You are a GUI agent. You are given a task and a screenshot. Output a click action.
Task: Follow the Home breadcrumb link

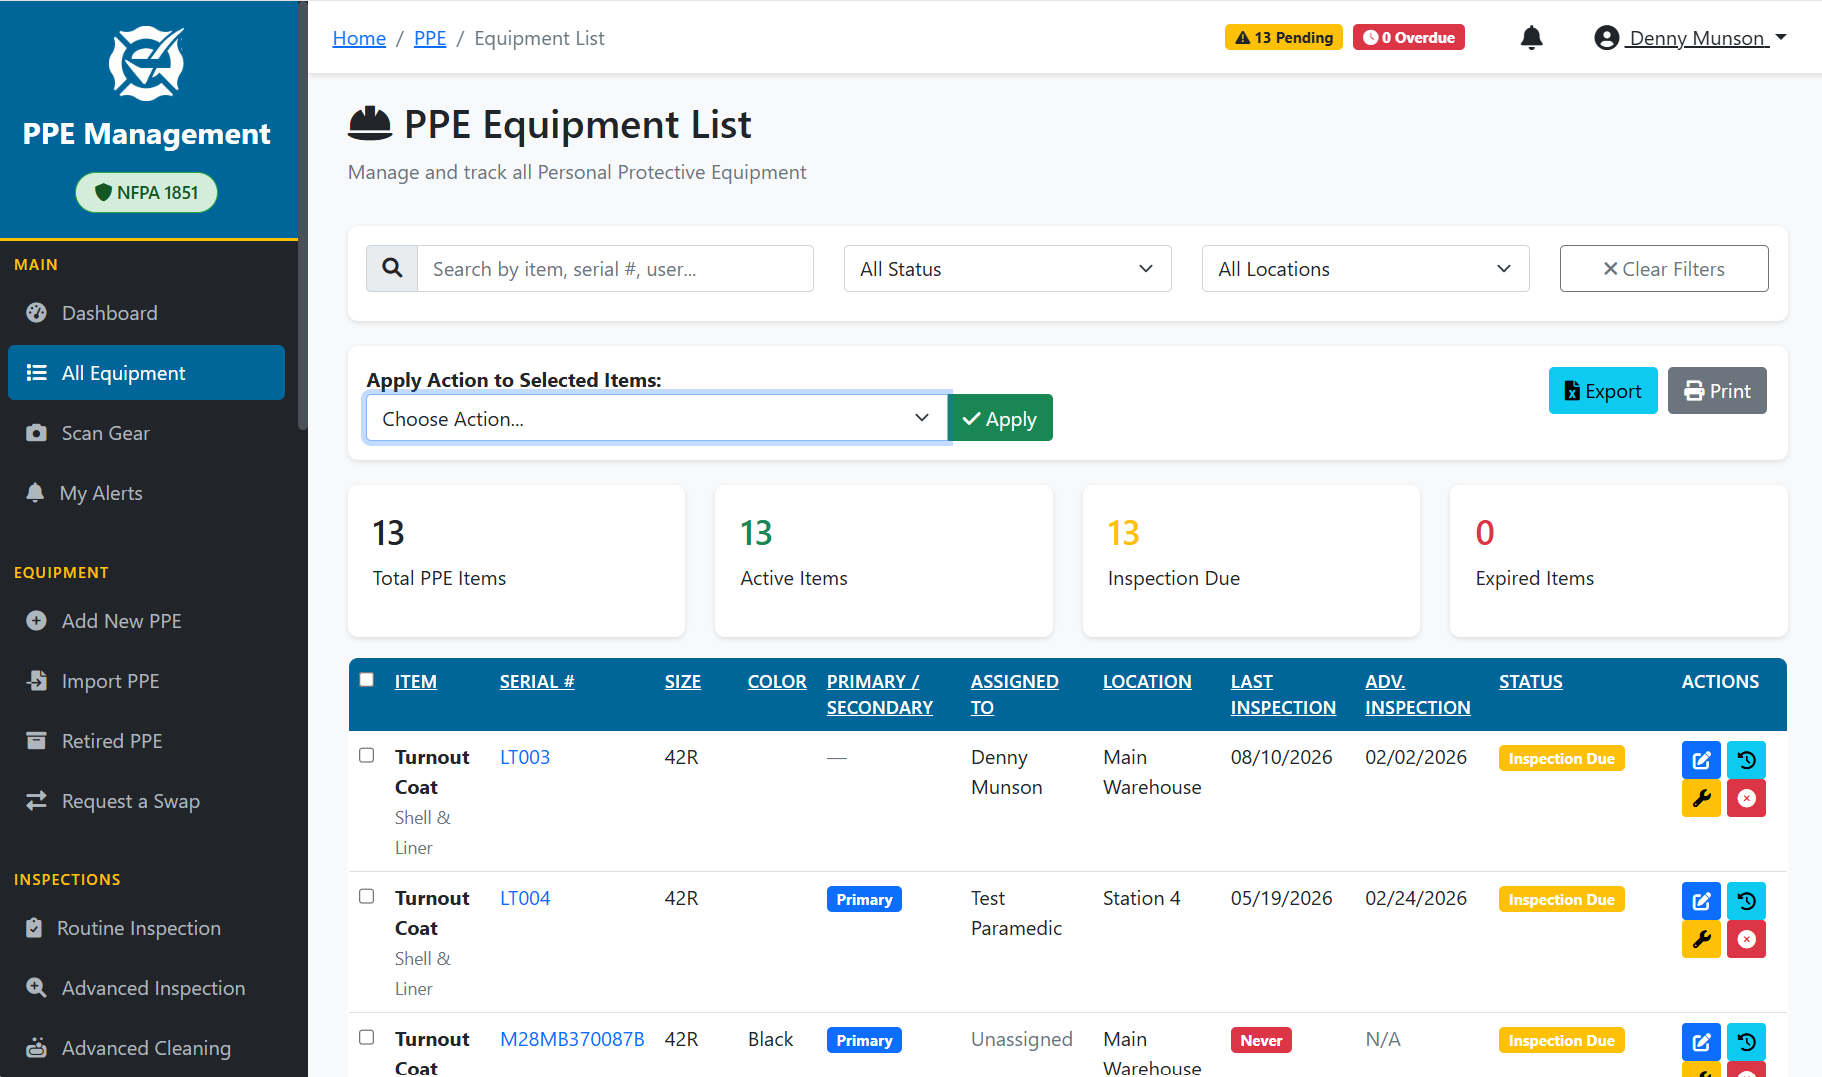click(x=359, y=38)
